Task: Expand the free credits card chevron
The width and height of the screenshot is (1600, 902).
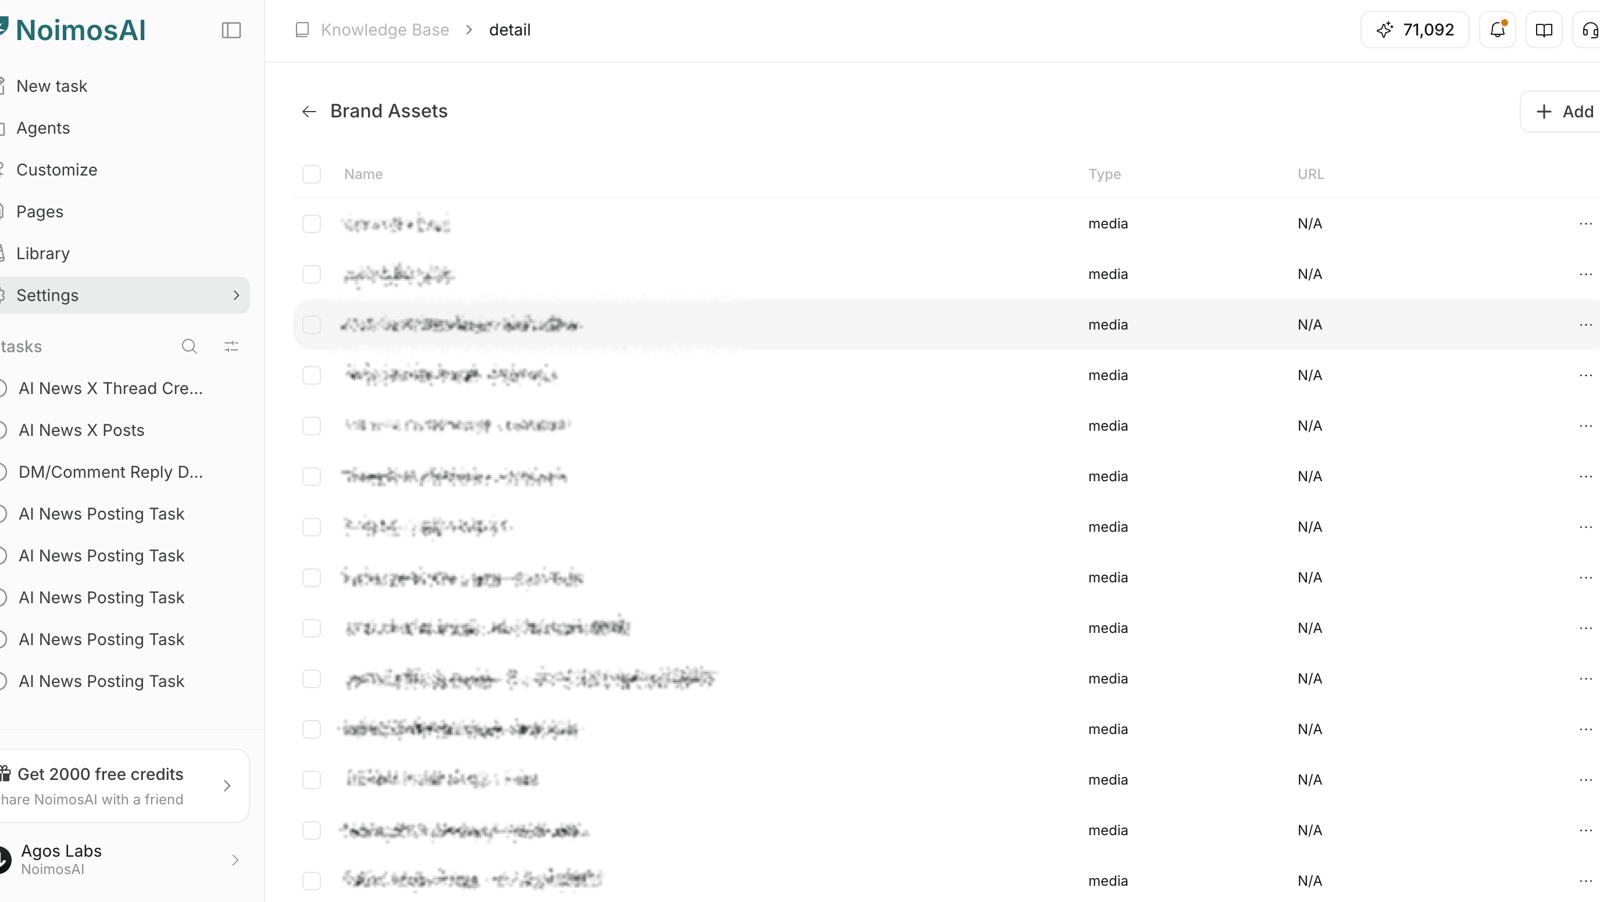Action: tap(227, 786)
